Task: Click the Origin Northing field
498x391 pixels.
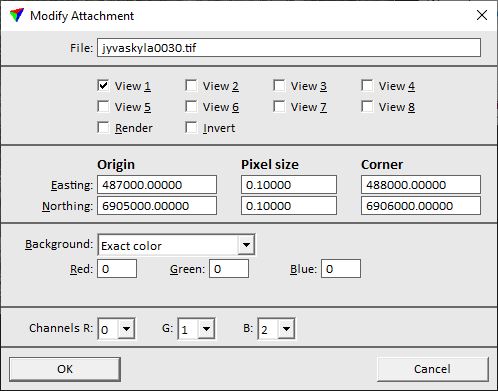Action: pos(157,206)
